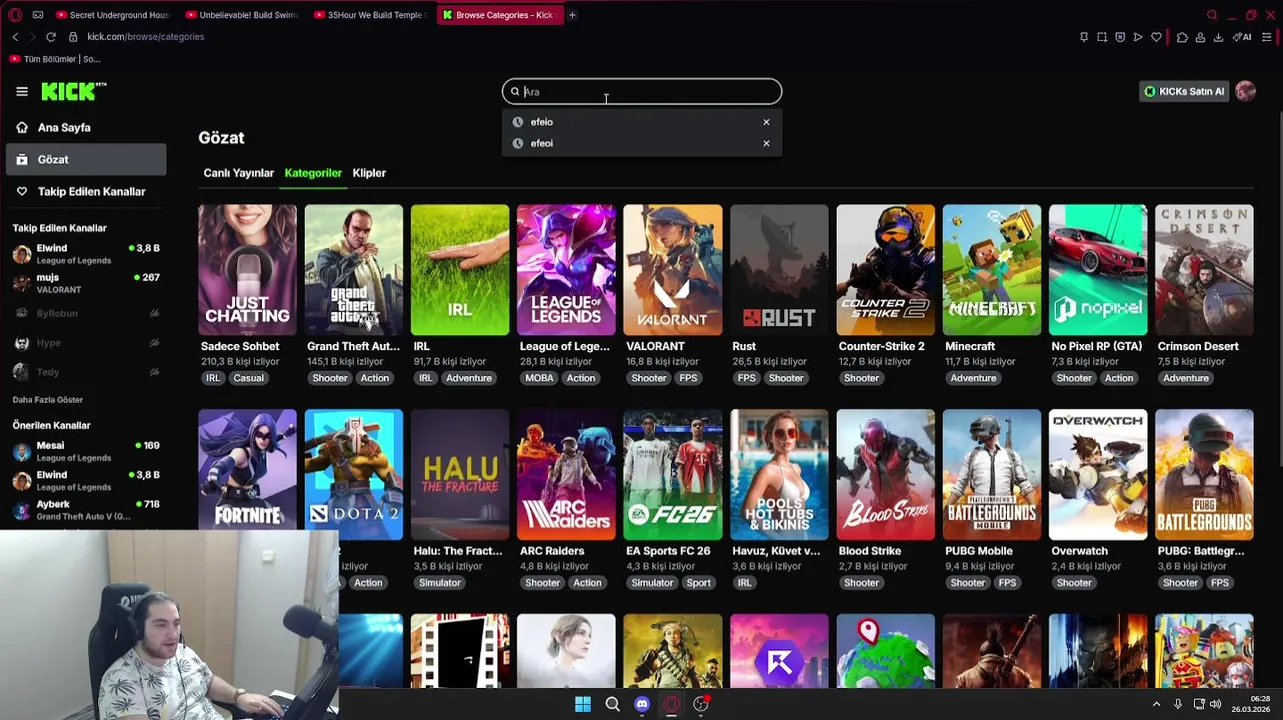Switch to 'Unbelievable! Build Swim' browser tab
This screenshot has height=720, width=1283.
(242, 15)
